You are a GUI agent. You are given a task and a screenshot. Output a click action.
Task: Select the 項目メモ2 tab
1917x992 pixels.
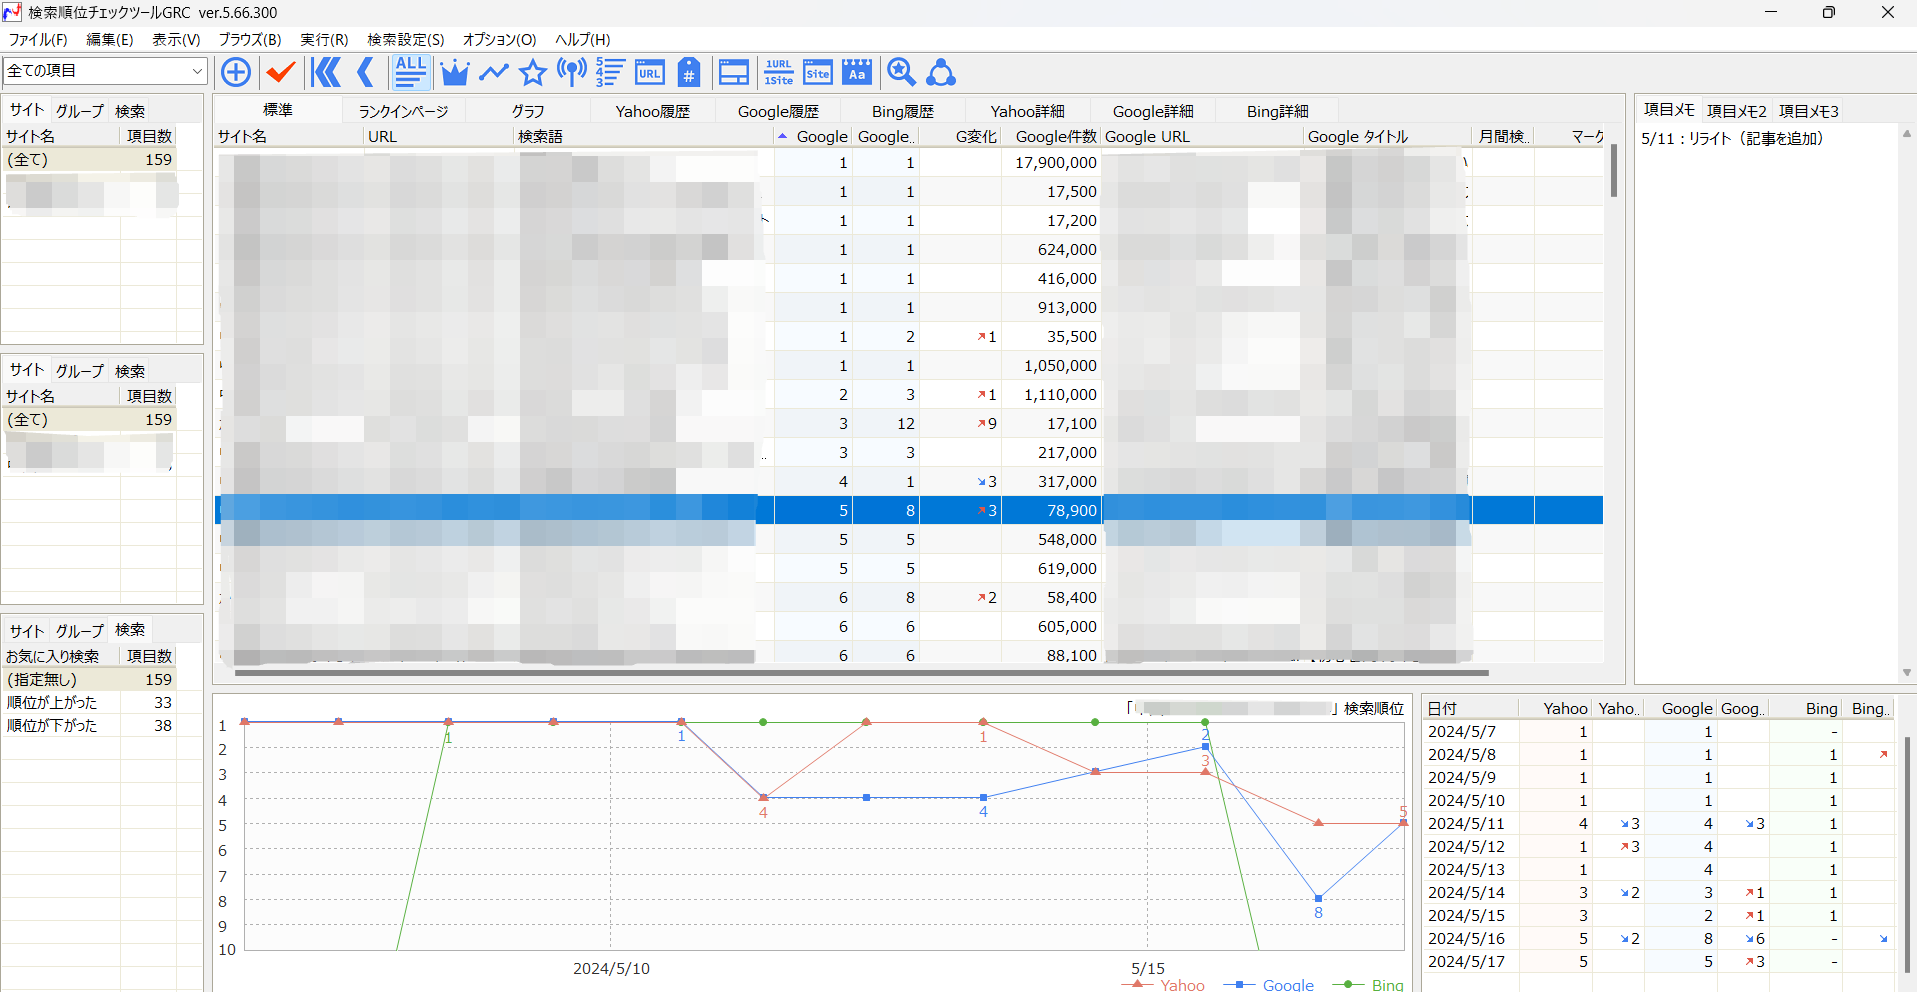[x=1737, y=111]
